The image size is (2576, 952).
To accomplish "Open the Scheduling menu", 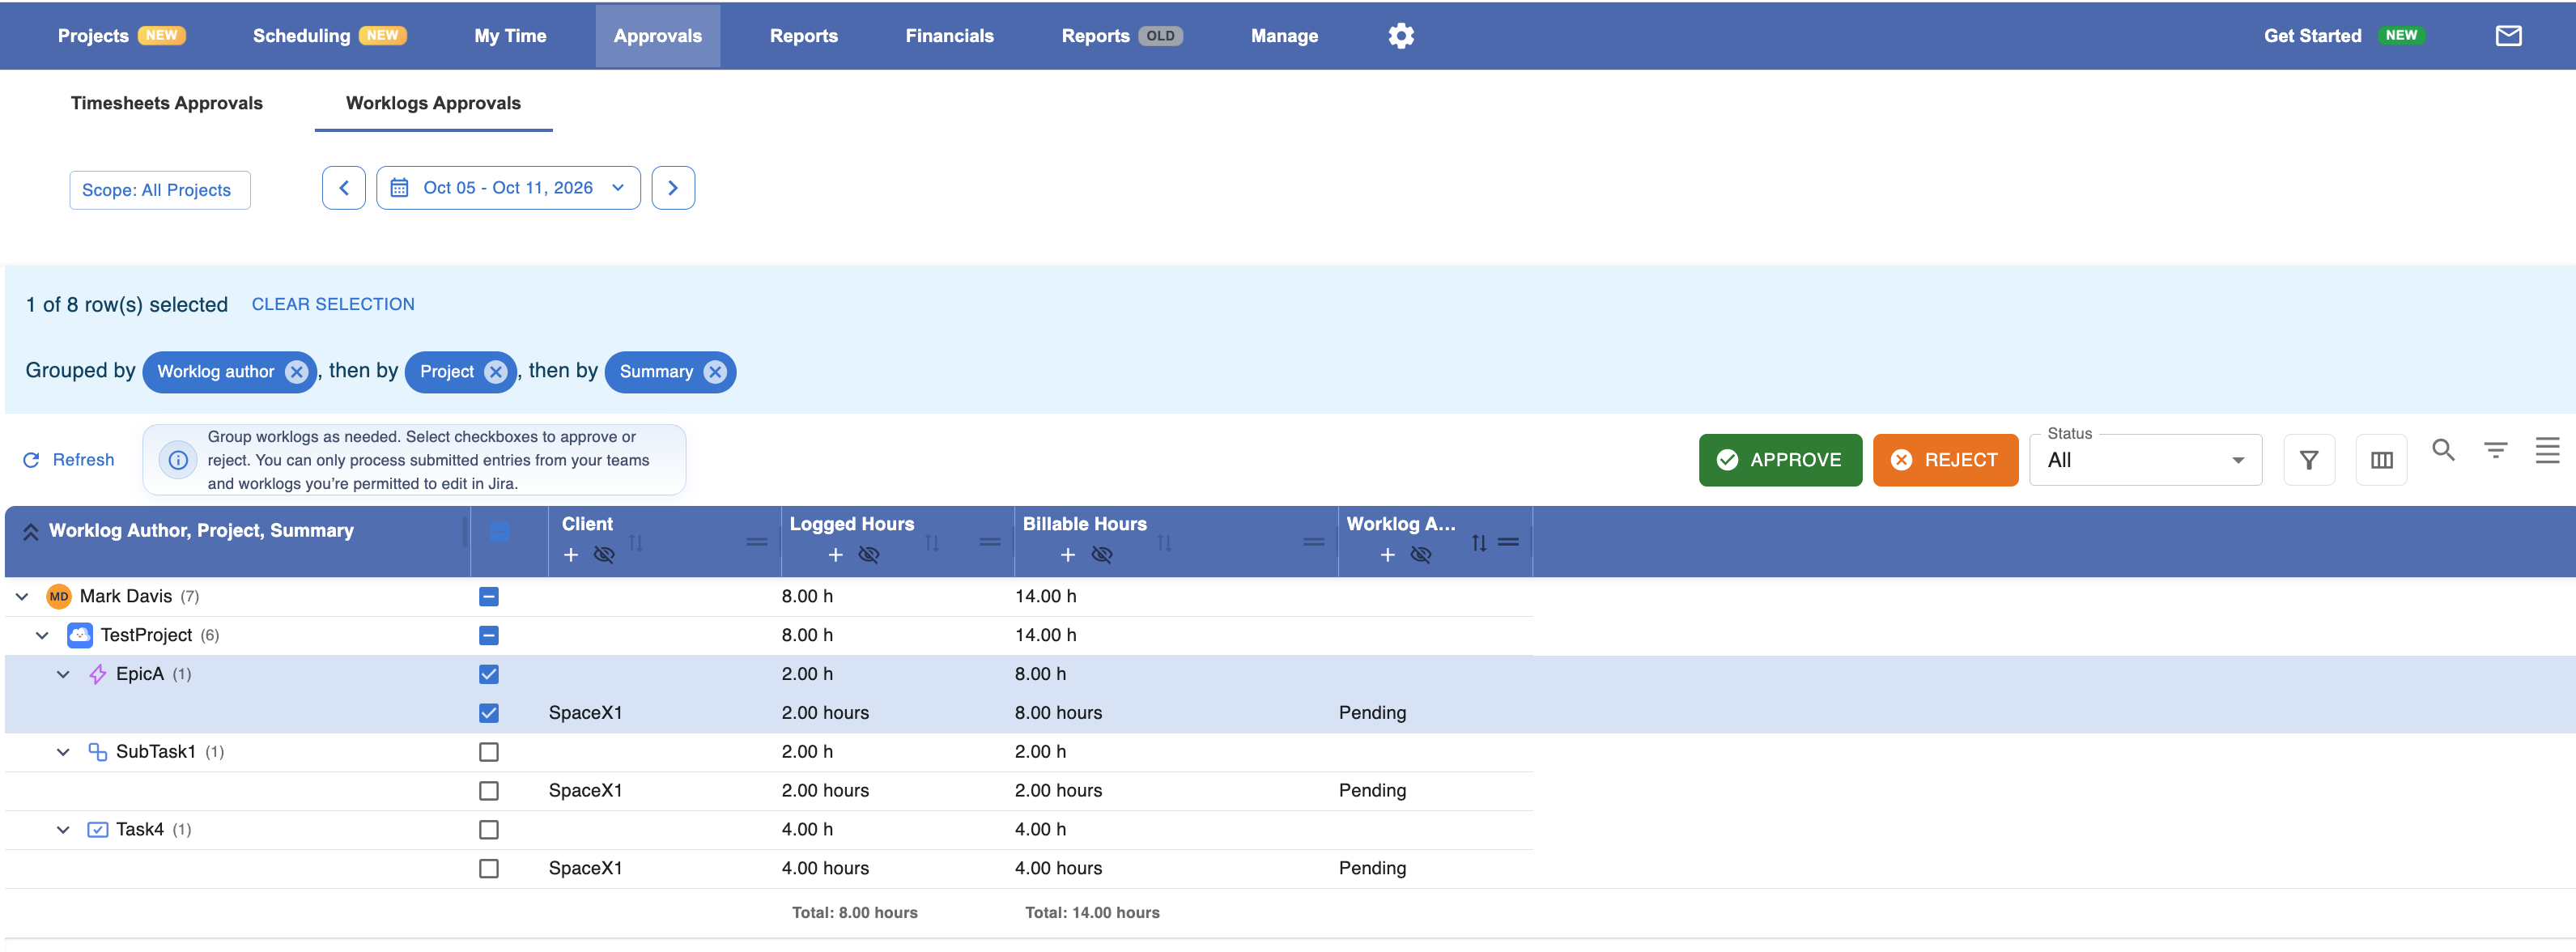I will [329, 36].
